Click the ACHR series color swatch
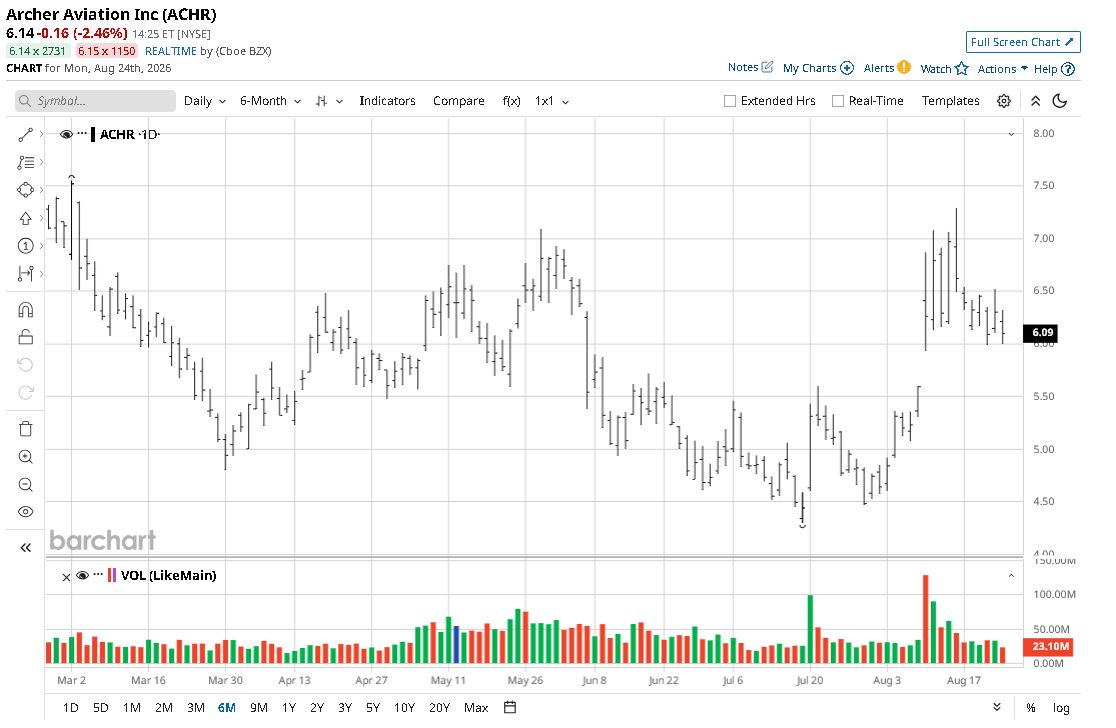1116x728 pixels. point(93,134)
